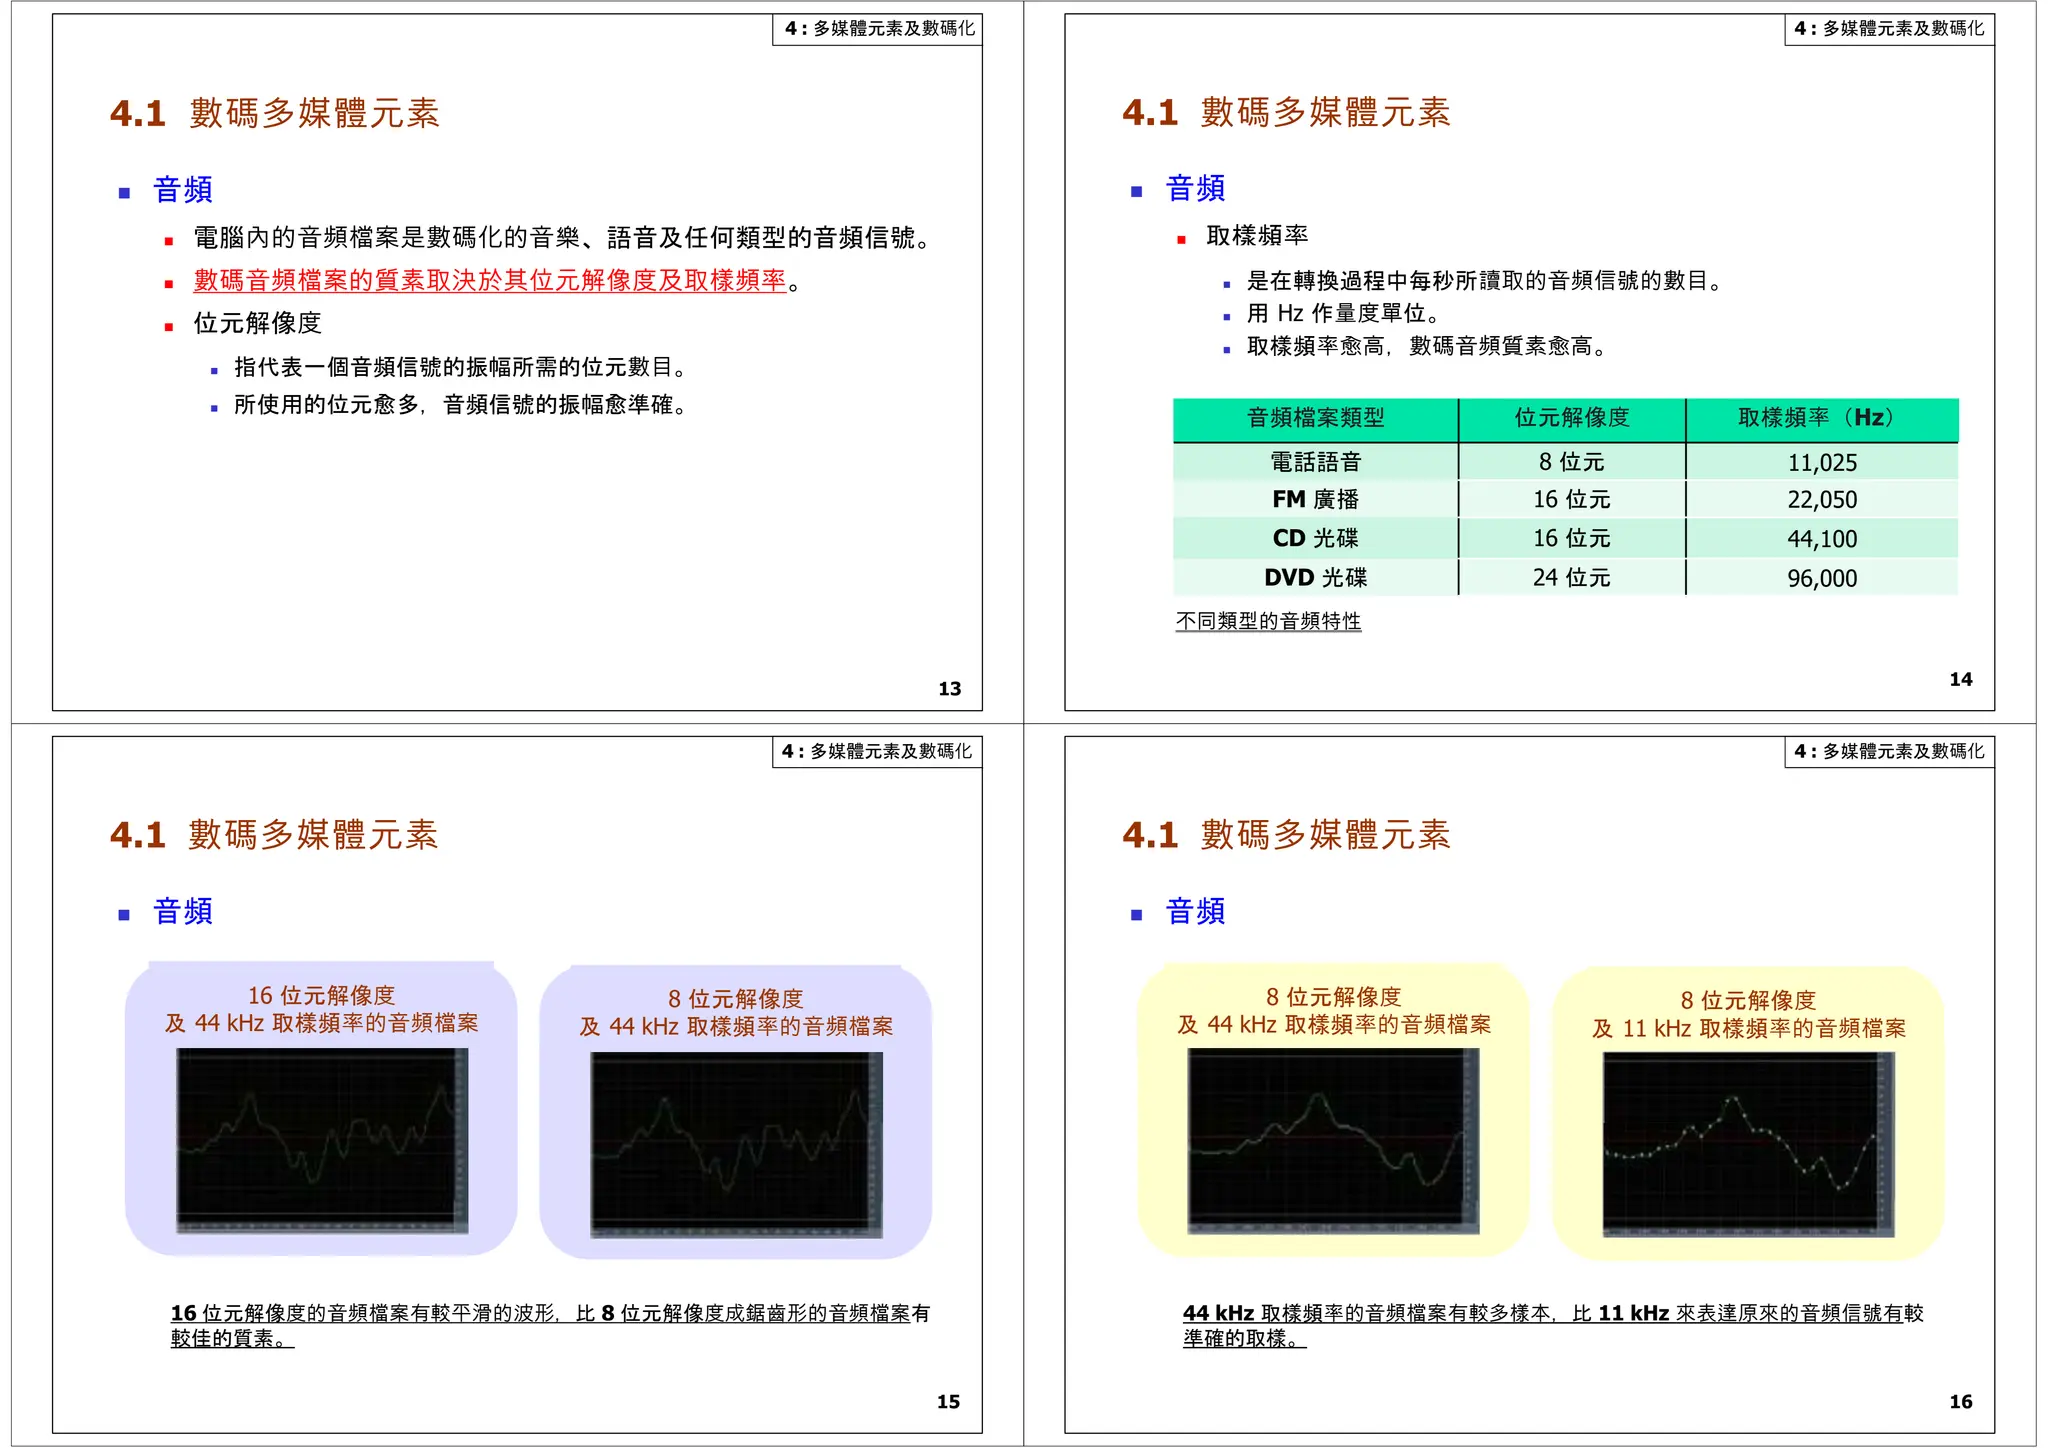Click the 取樣頻率 bullet on slide 14
The width and height of the screenshot is (2048, 1448).
(1257, 236)
